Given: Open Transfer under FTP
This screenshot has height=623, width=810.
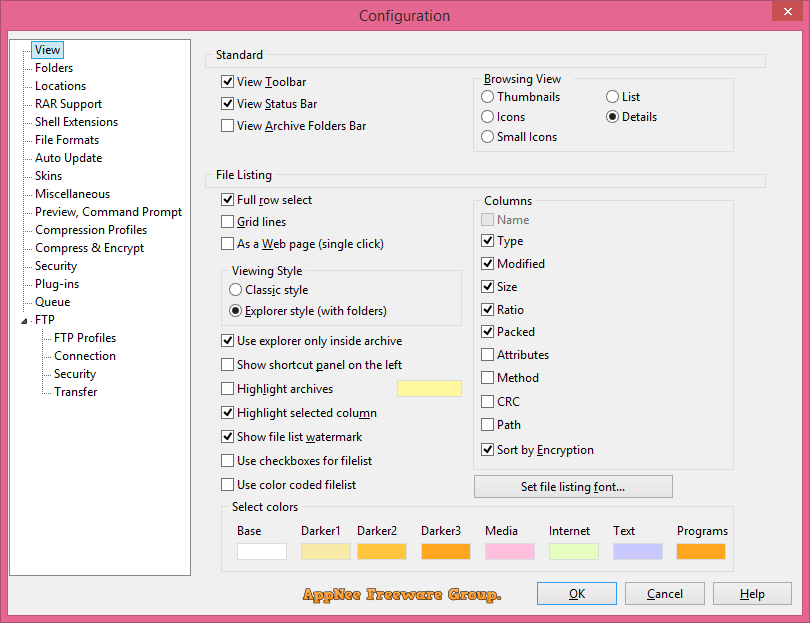Looking at the screenshot, I should coord(75,392).
